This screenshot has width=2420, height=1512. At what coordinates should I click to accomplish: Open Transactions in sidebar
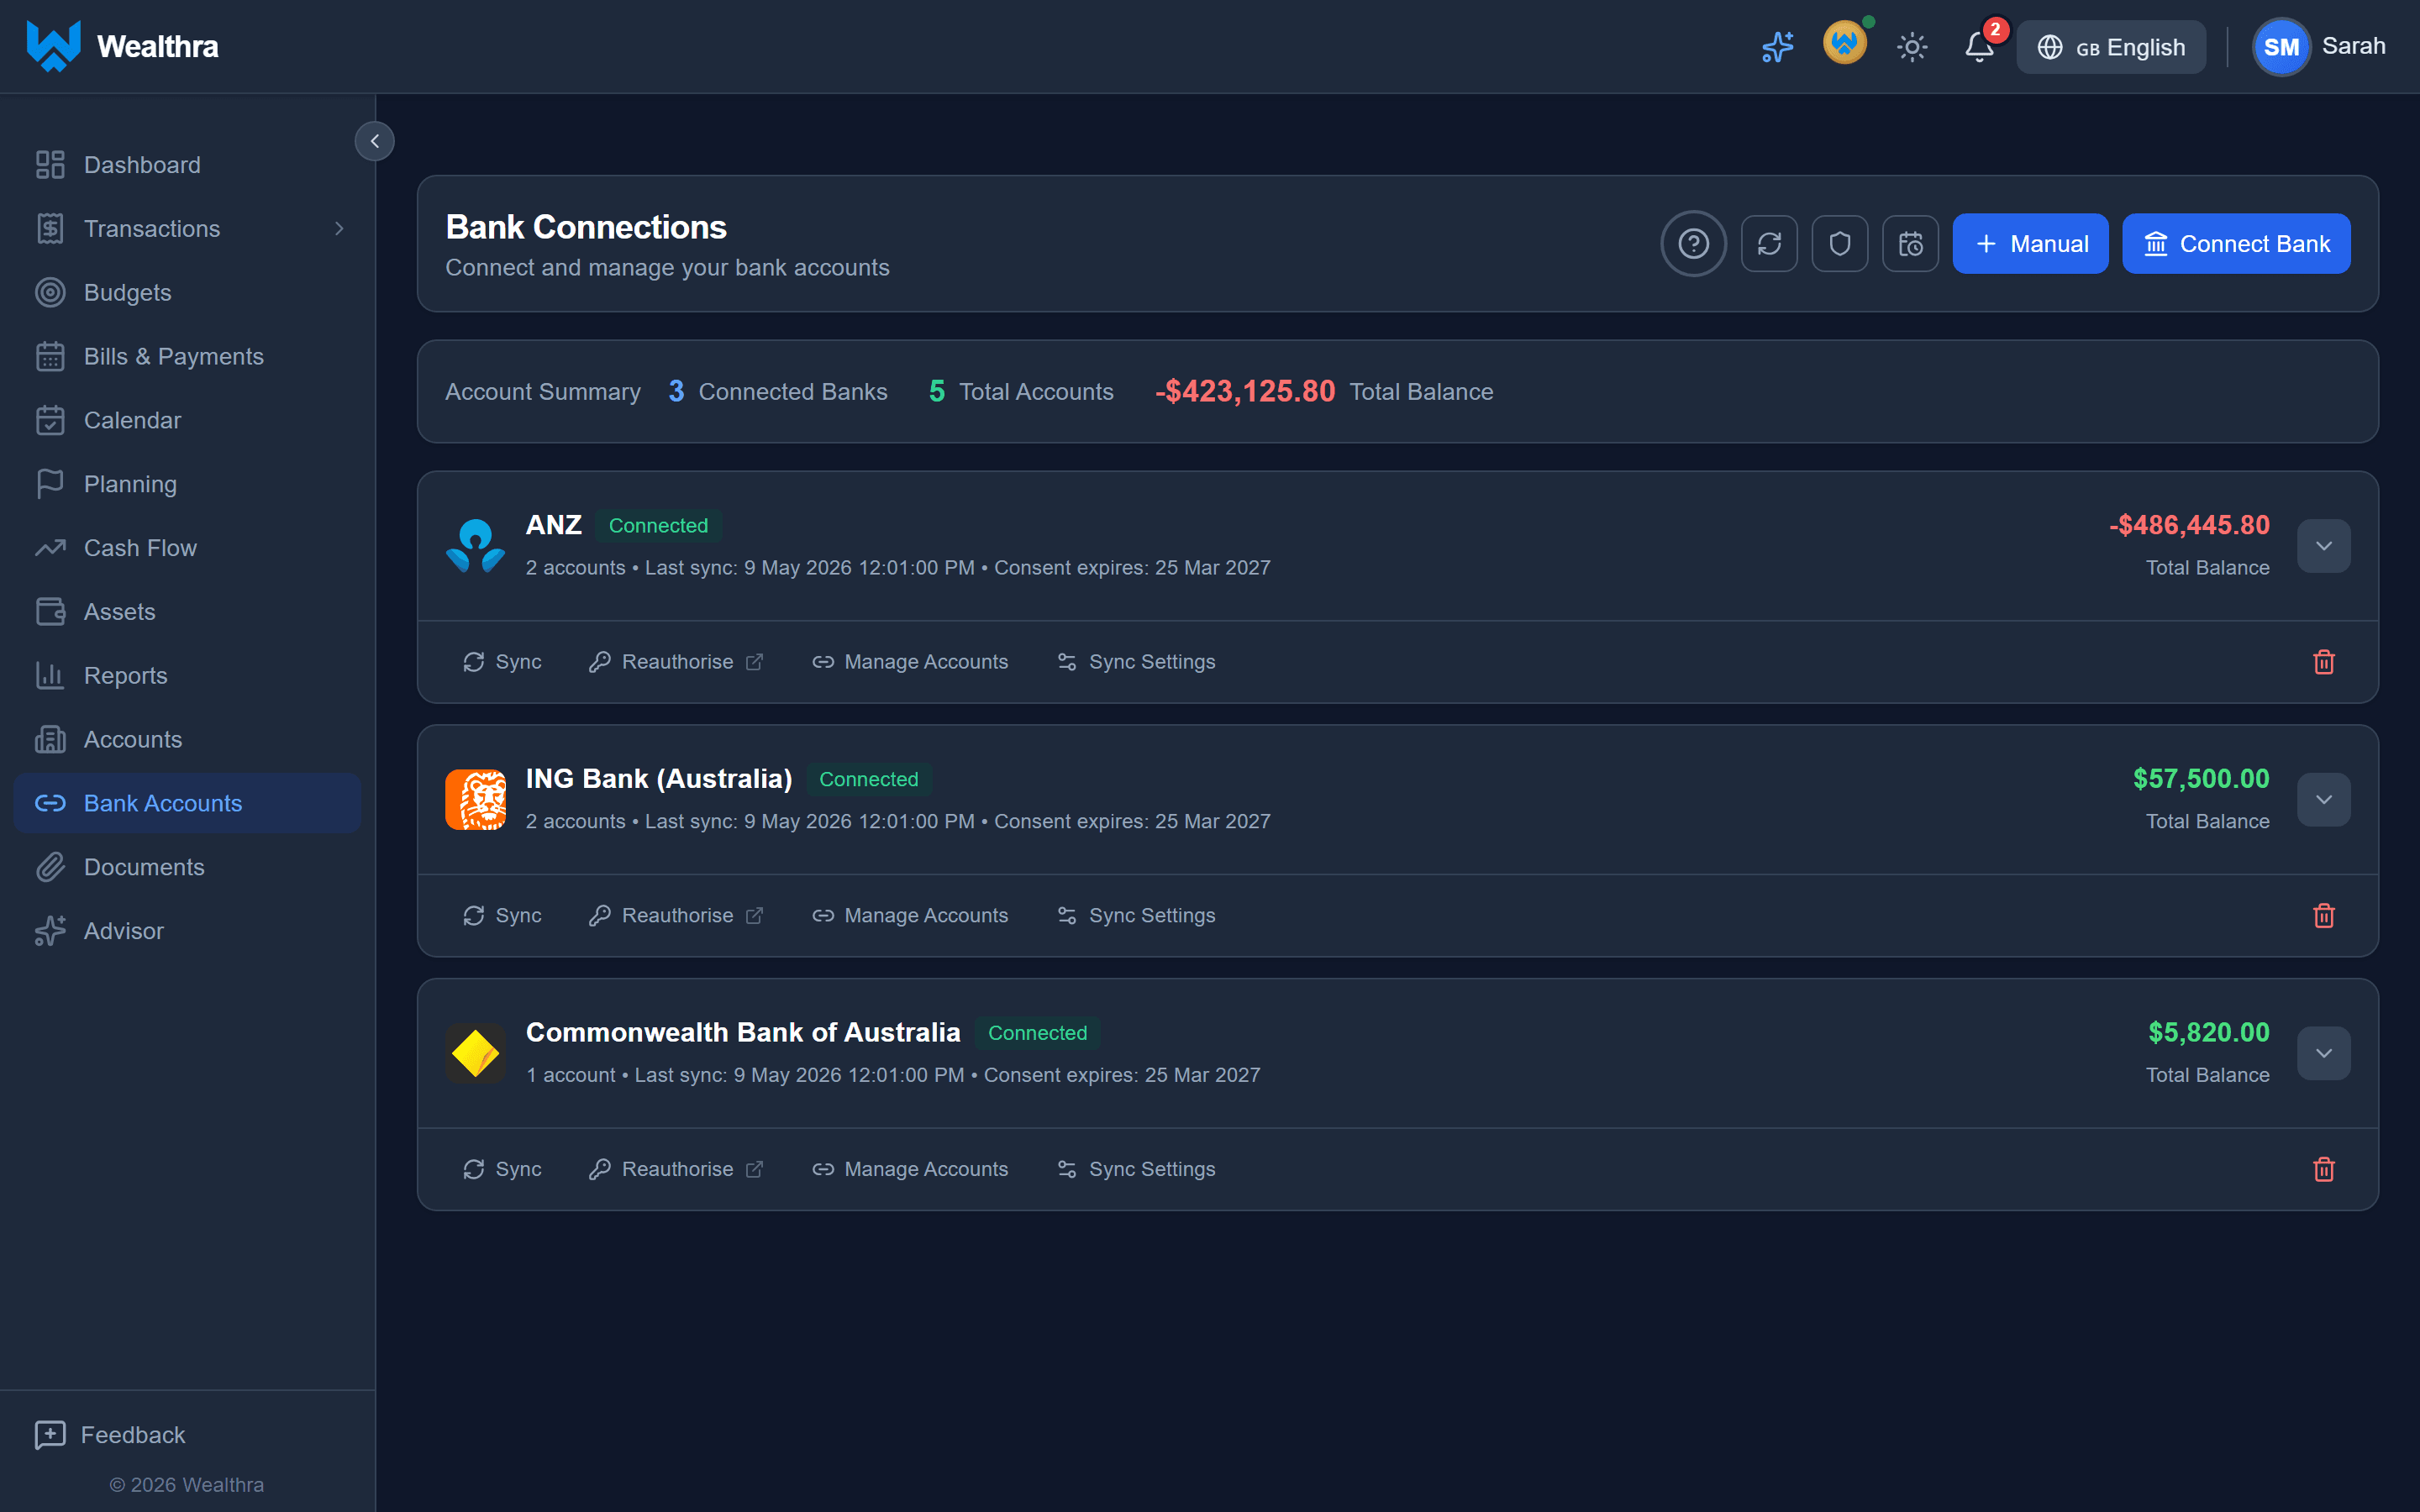coord(187,229)
